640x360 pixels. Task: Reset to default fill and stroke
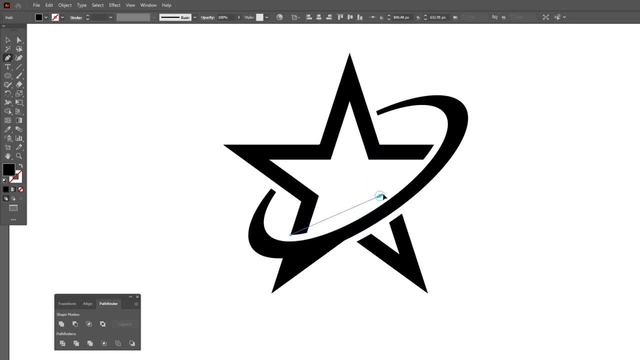click(x=5, y=180)
